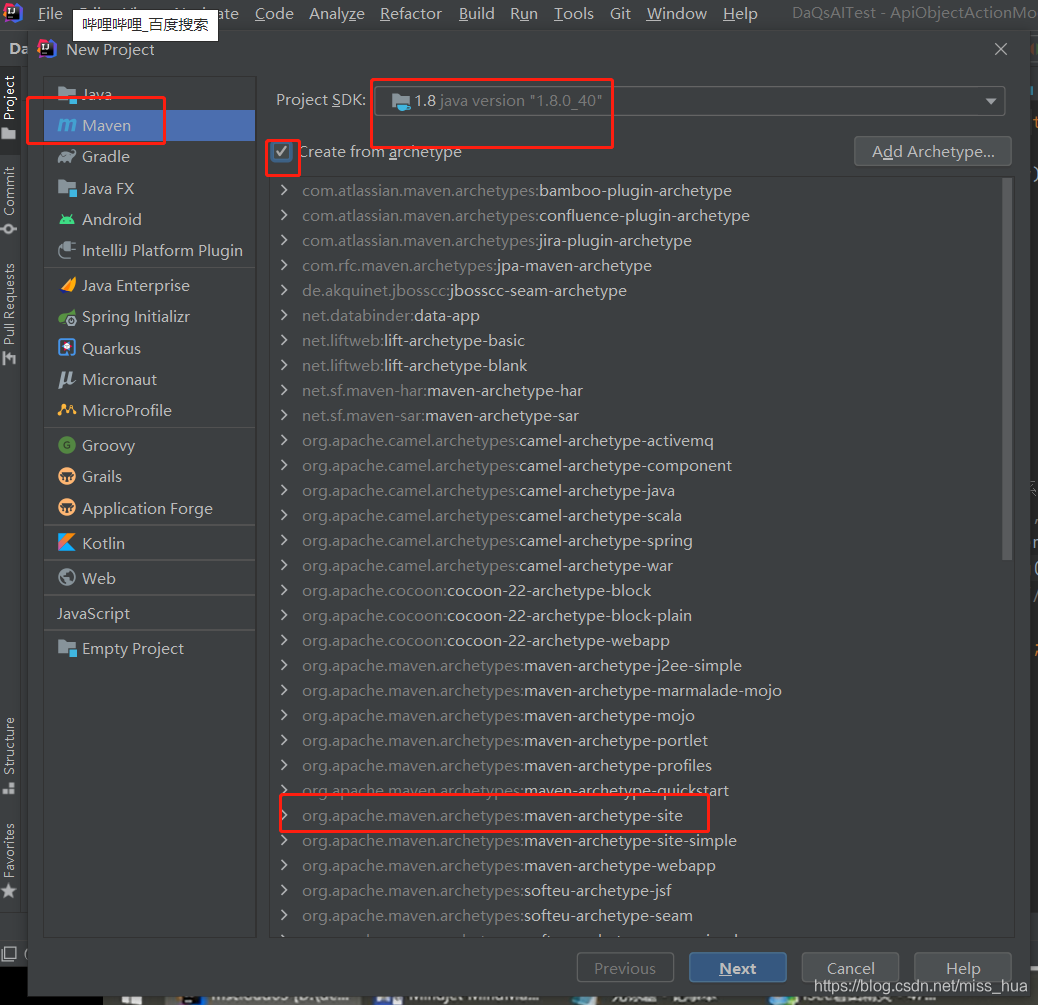Viewport: 1038px width, 1005px height.
Task: Open the Project tool window sidebar tab
Action: click(x=9, y=106)
